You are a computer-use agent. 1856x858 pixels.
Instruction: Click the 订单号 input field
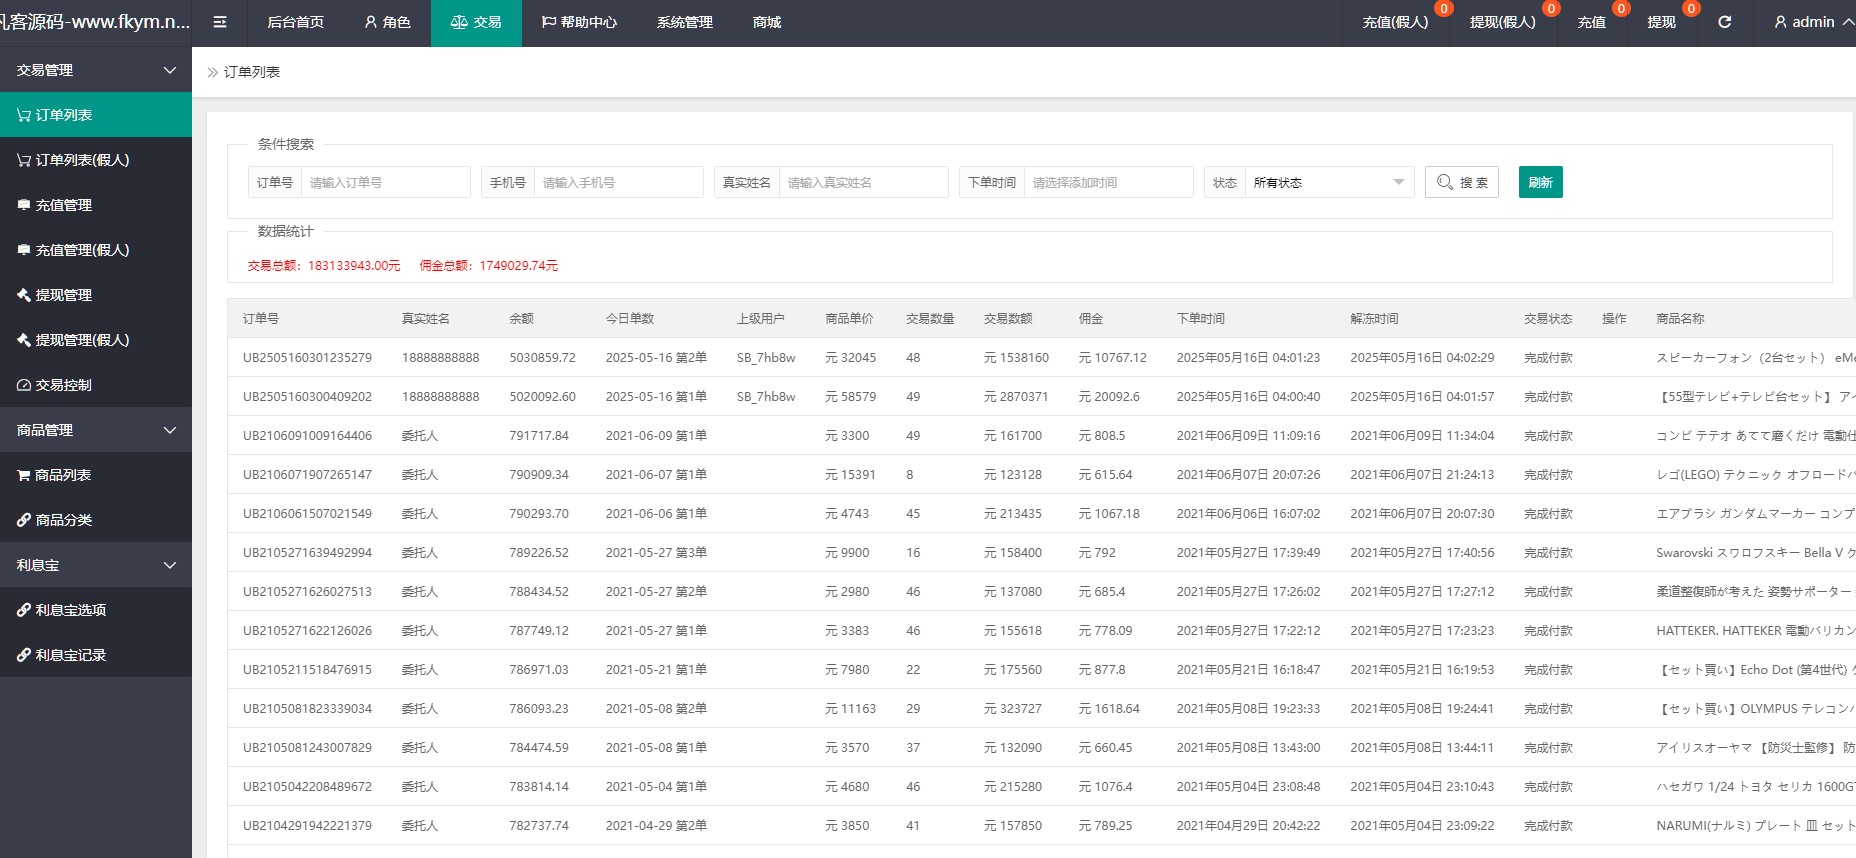click(385, 182)
